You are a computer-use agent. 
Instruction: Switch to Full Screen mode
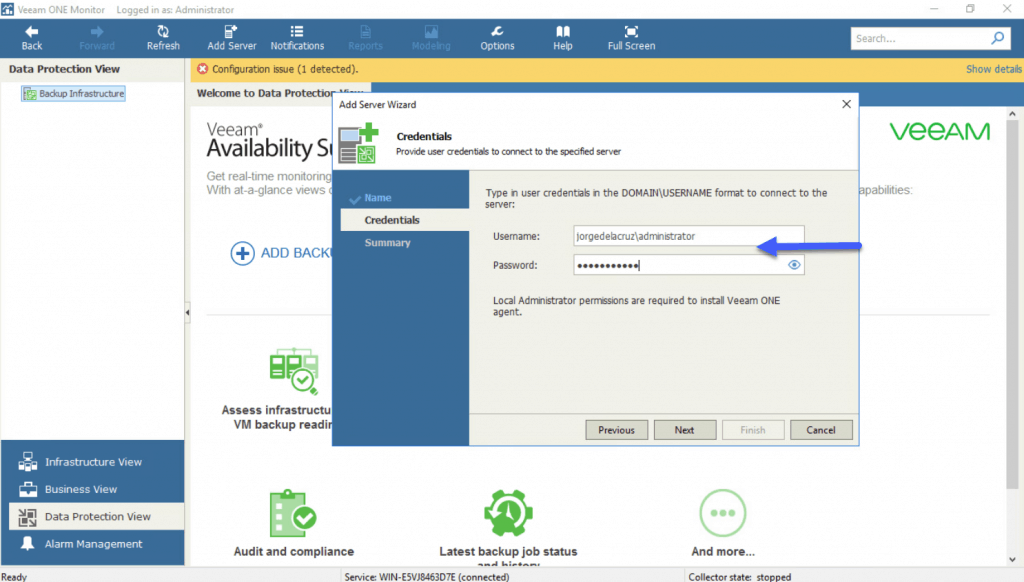tap(631, 32)
